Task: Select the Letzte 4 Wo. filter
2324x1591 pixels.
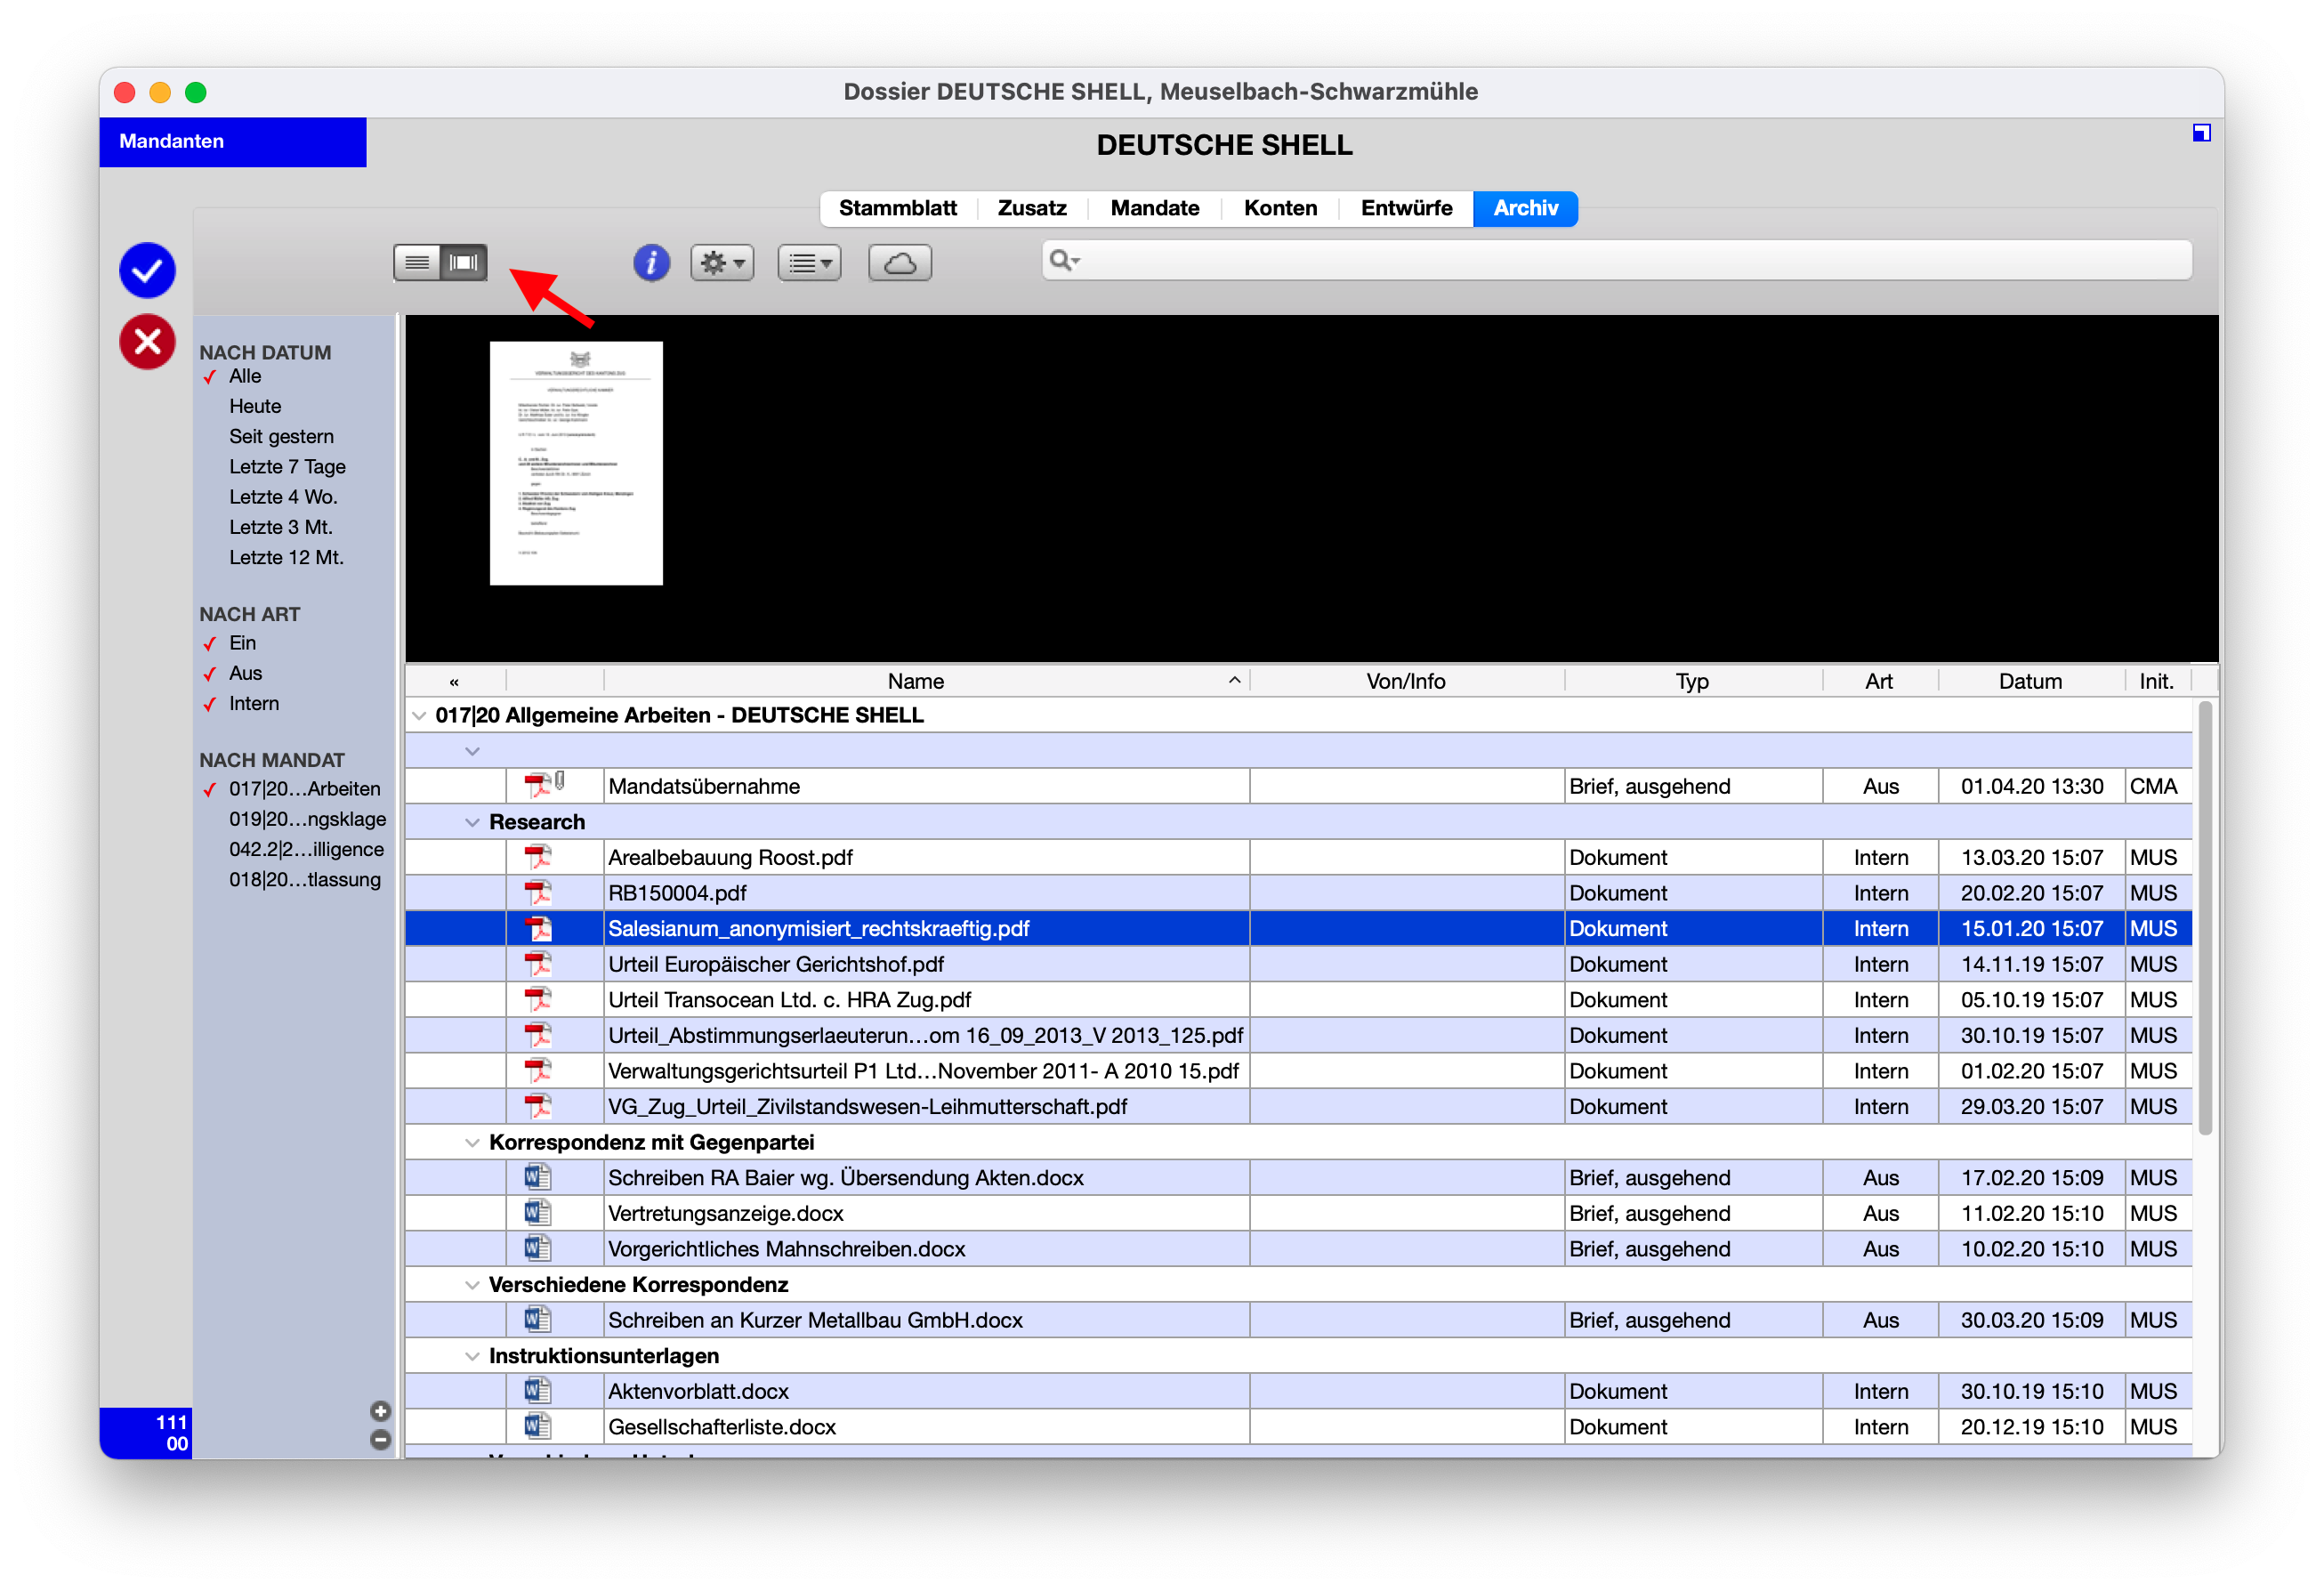Action: tap(283, 497)
